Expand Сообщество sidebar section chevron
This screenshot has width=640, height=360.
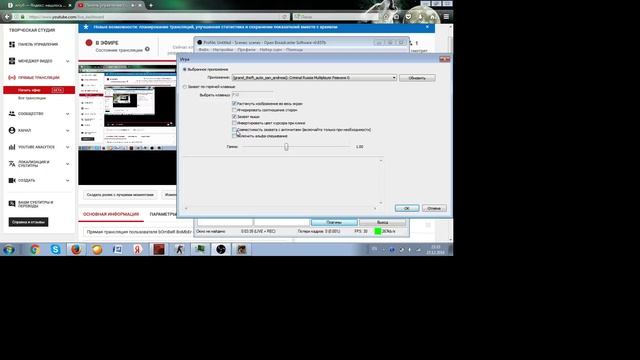pyautogui.click(x=68, y=114)
